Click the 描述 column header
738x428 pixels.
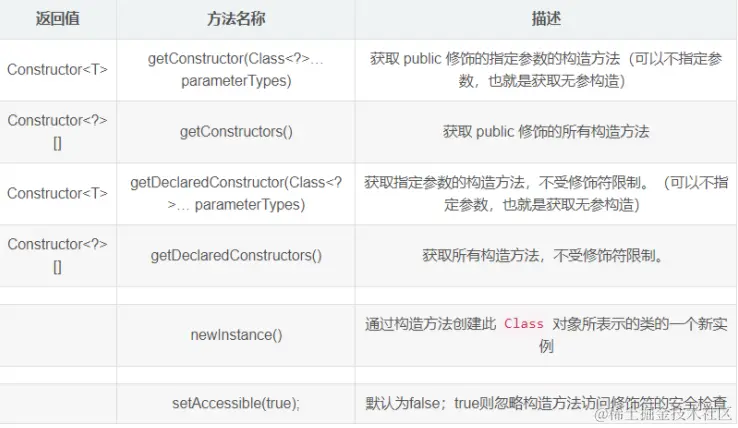click(x=545, y=19)
